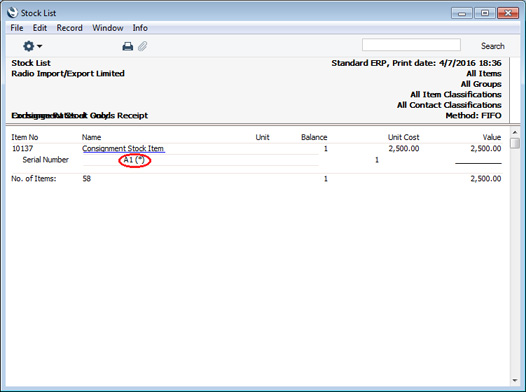Click the paperclip attachments icon
Screen dimensions: 526x392
click(x=143, y=46)
